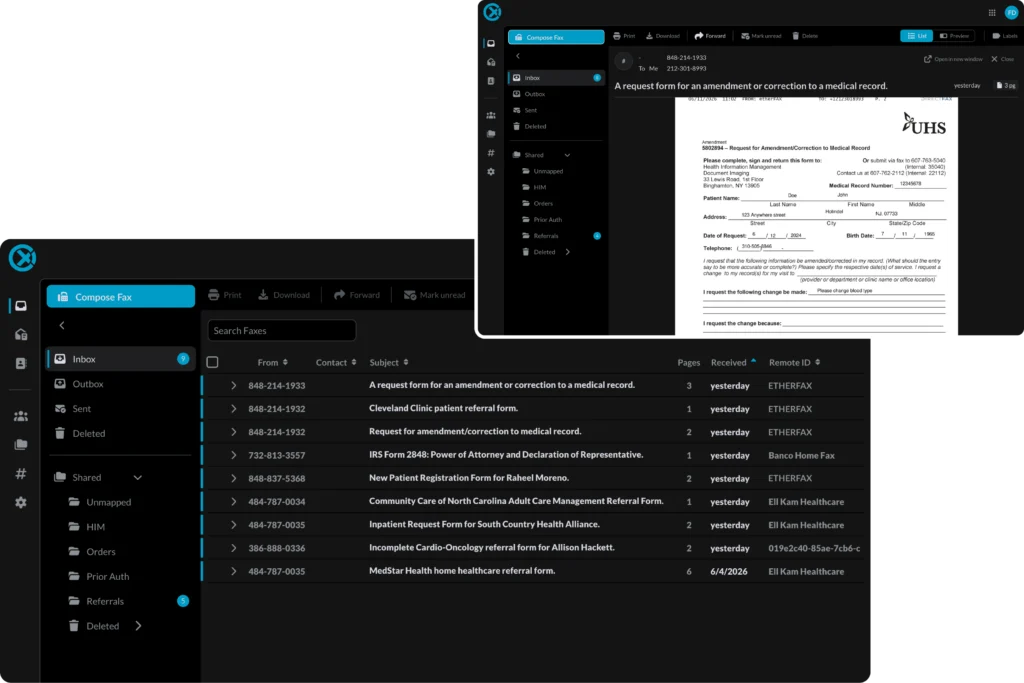The height and width of the screenshot is (683, 1024).
Task: Click the etherFAX logo in the fax list window
Action: [x=22, y=258]
